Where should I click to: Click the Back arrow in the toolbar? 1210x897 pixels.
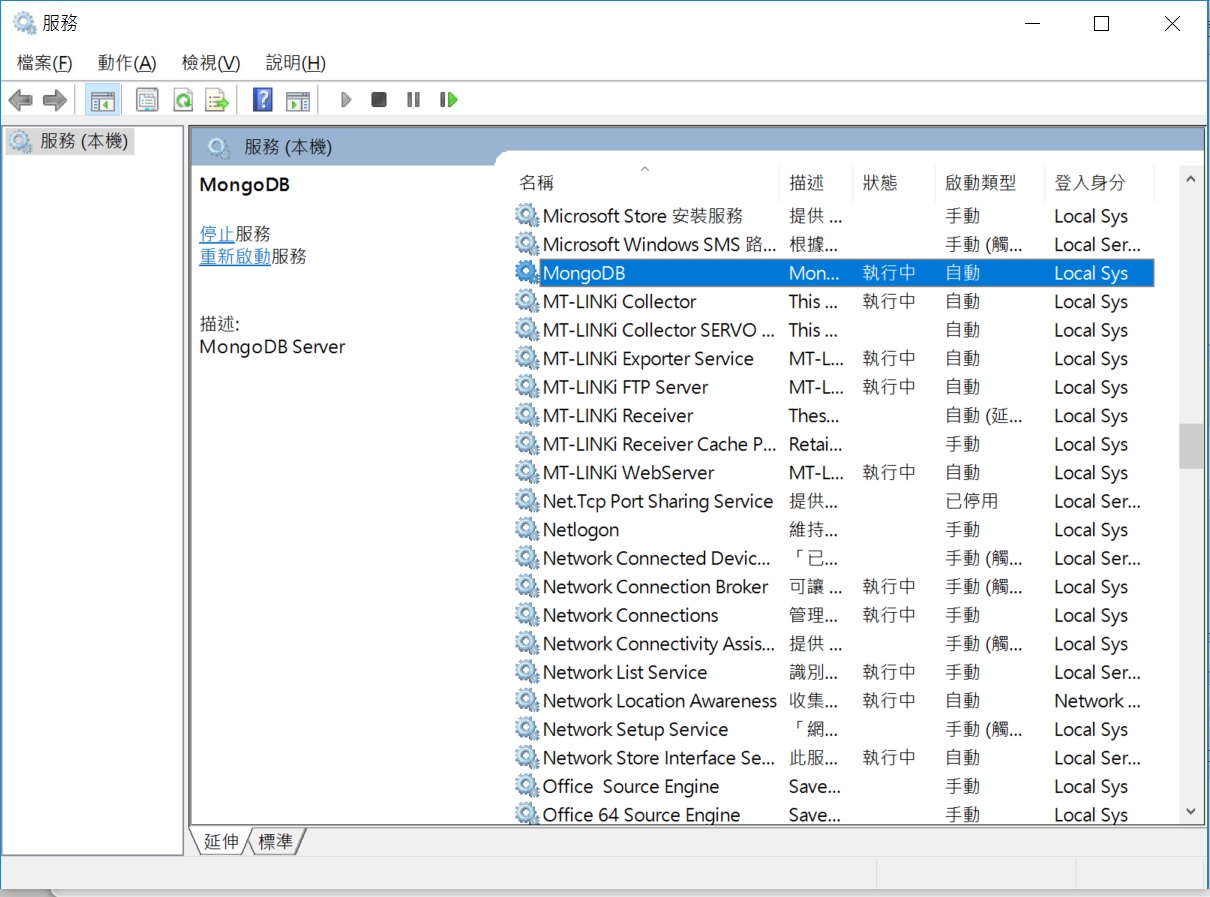pyautogui.click(x=20, y=100)
